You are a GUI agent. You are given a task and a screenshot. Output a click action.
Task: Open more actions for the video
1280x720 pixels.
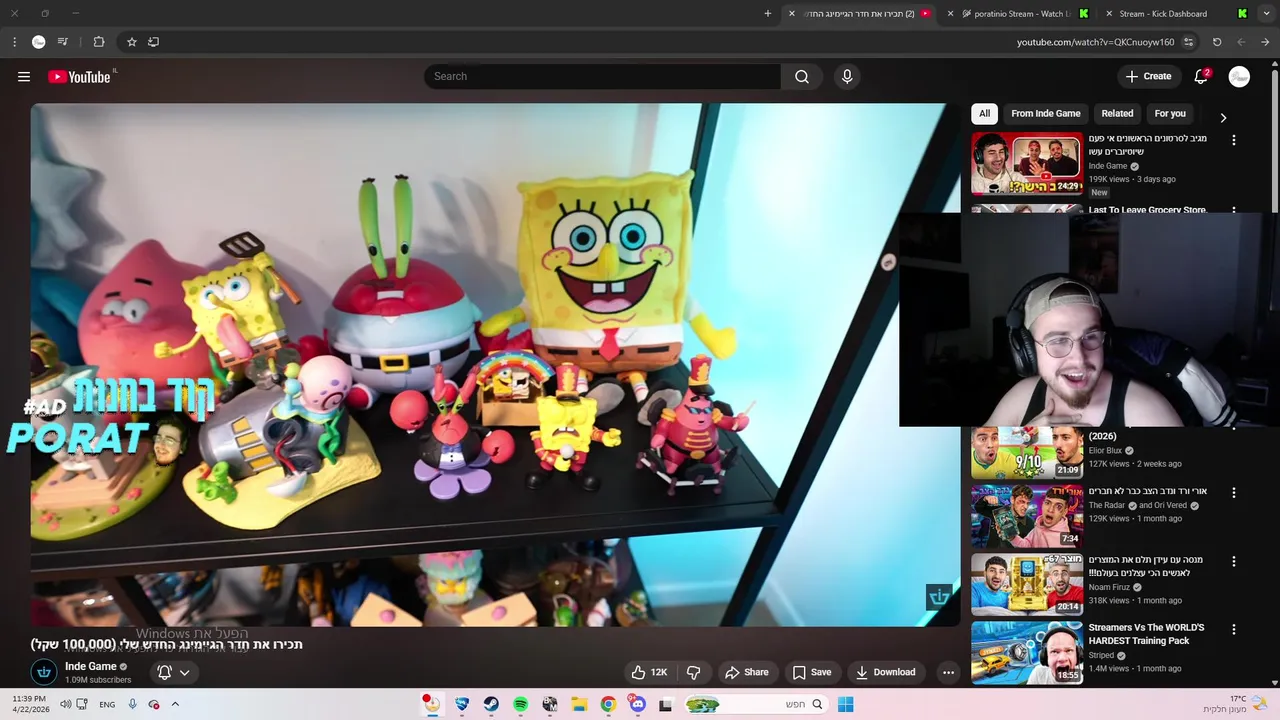pyautogui.click(x=948, y=672)
